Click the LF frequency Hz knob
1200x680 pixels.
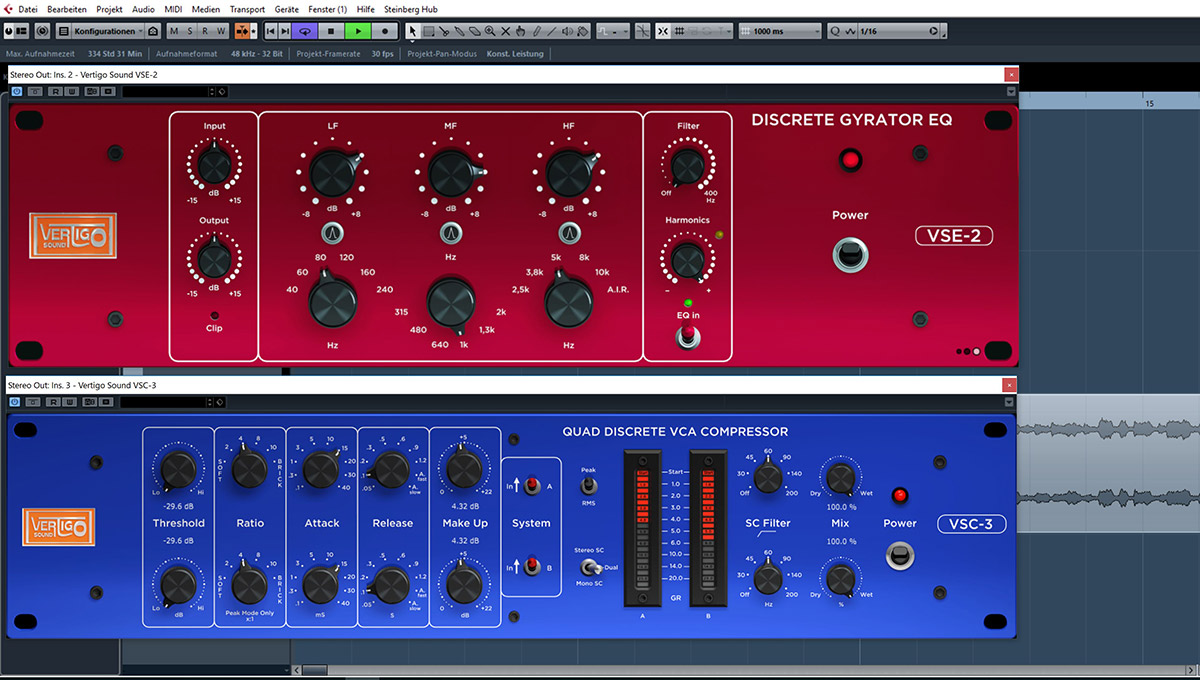point(333,303)
